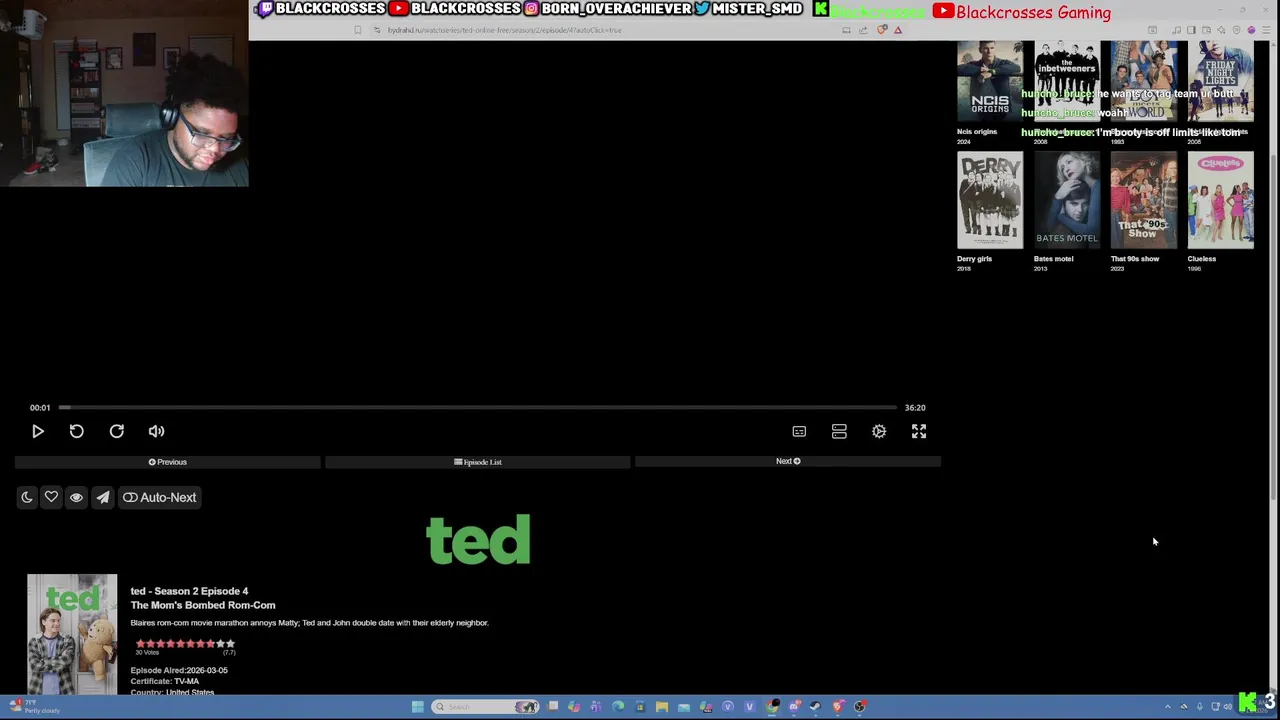Seek on the video progress bar

pos(478,407)
